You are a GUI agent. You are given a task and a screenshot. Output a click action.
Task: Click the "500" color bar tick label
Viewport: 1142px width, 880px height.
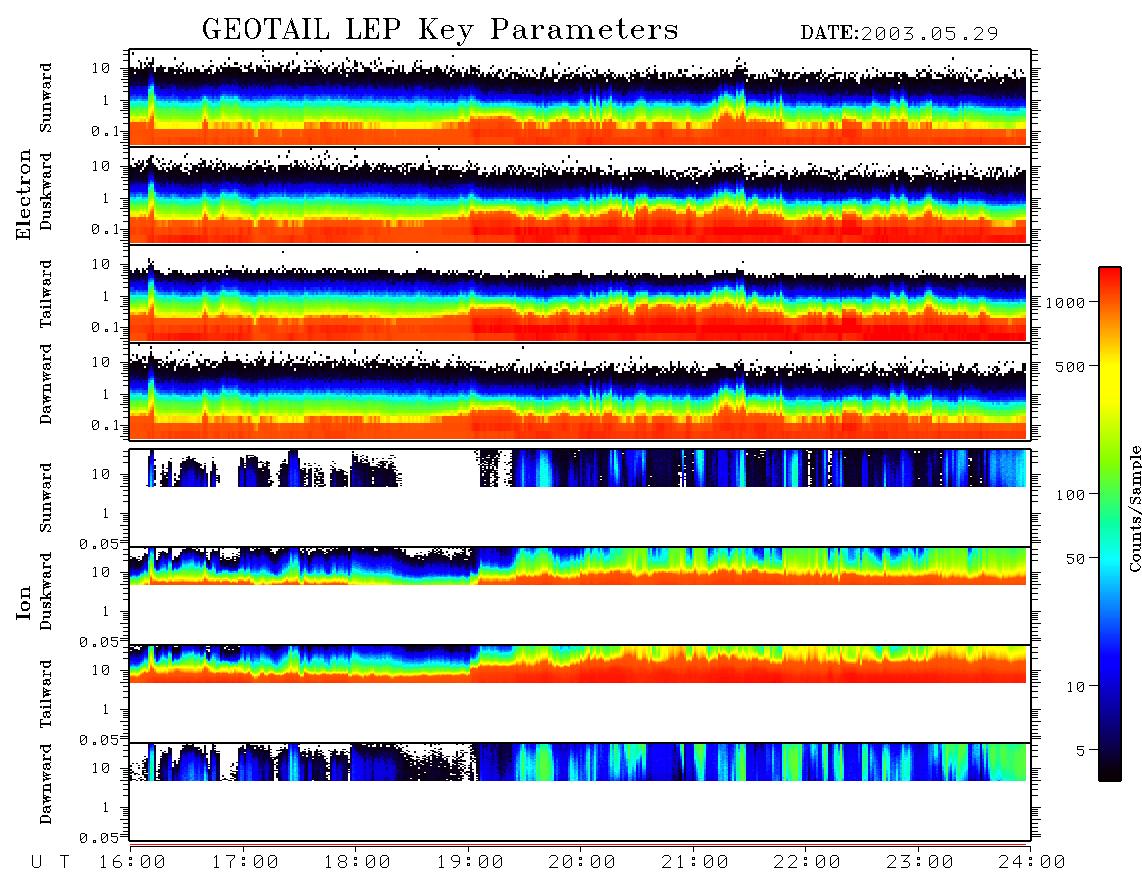(x=1070, y=366)
